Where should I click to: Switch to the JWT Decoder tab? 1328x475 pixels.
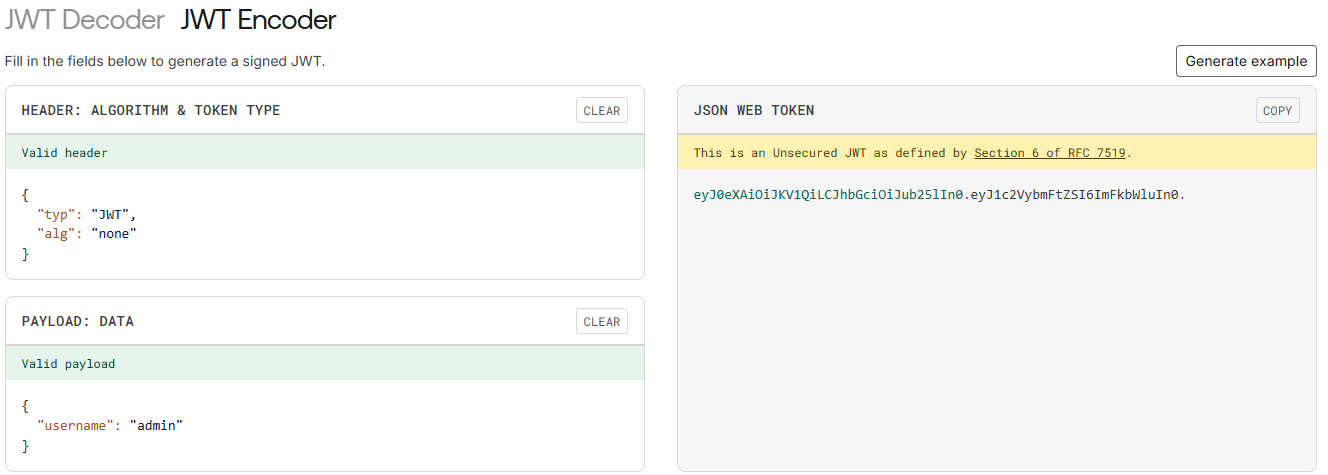(x=84, y=20)
